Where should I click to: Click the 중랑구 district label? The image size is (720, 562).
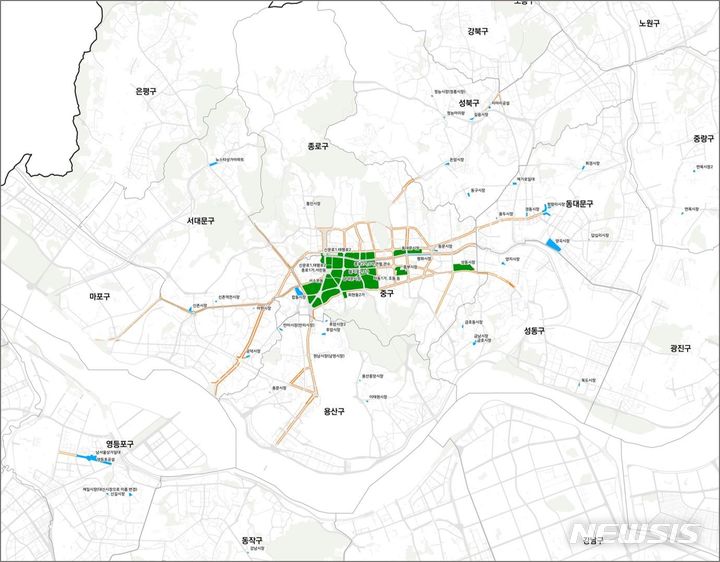[704, 138]
